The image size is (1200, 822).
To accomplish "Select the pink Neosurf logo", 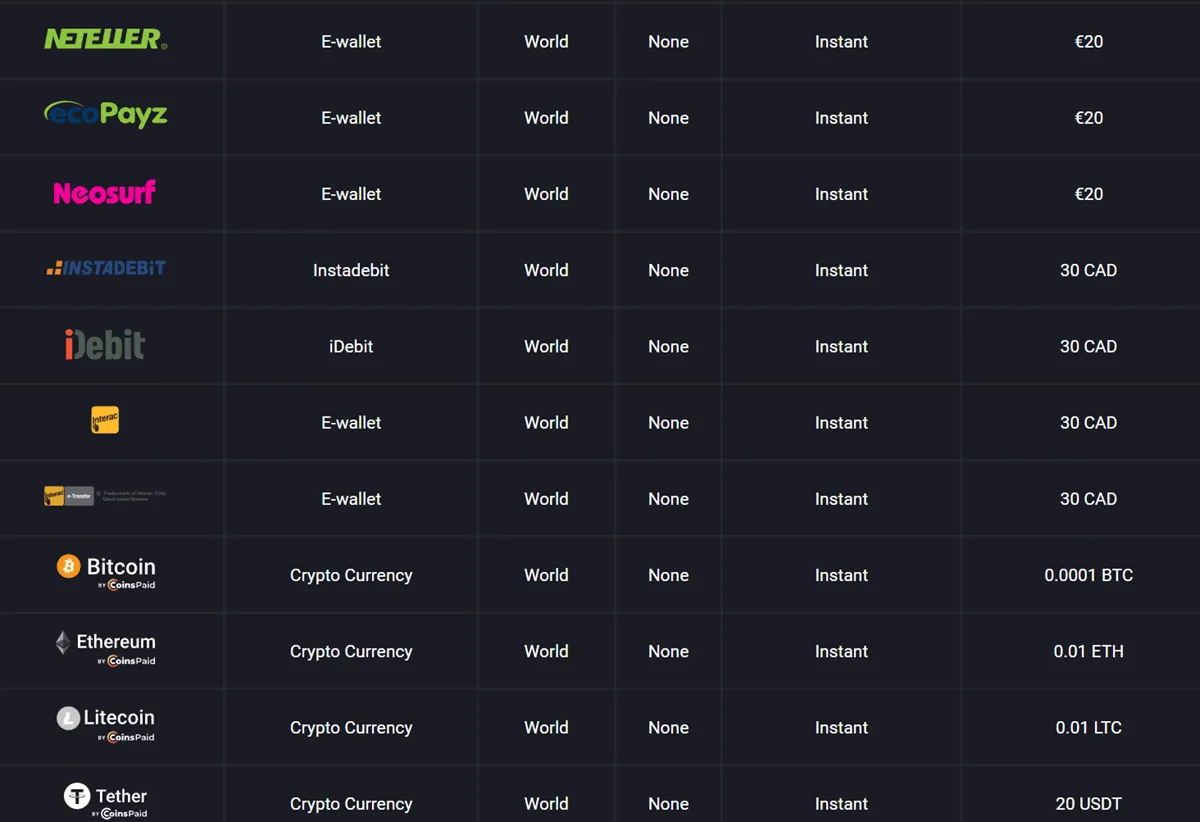I will point(105,192).
